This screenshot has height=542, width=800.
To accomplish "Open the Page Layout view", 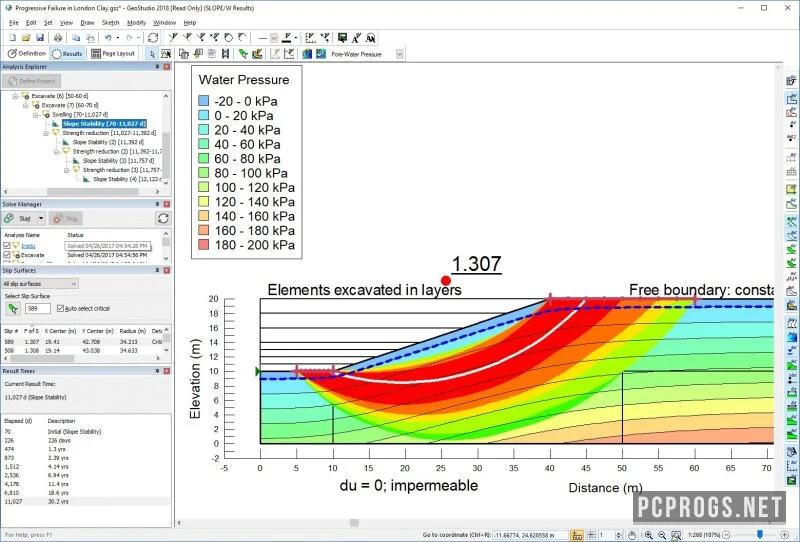I will click(x=113, y=53).
